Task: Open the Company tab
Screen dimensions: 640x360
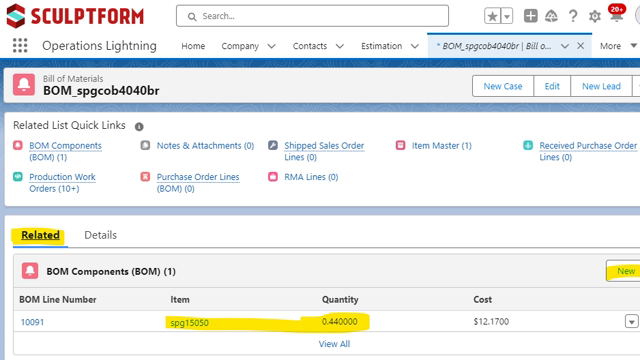Action: tap(240, 46)
